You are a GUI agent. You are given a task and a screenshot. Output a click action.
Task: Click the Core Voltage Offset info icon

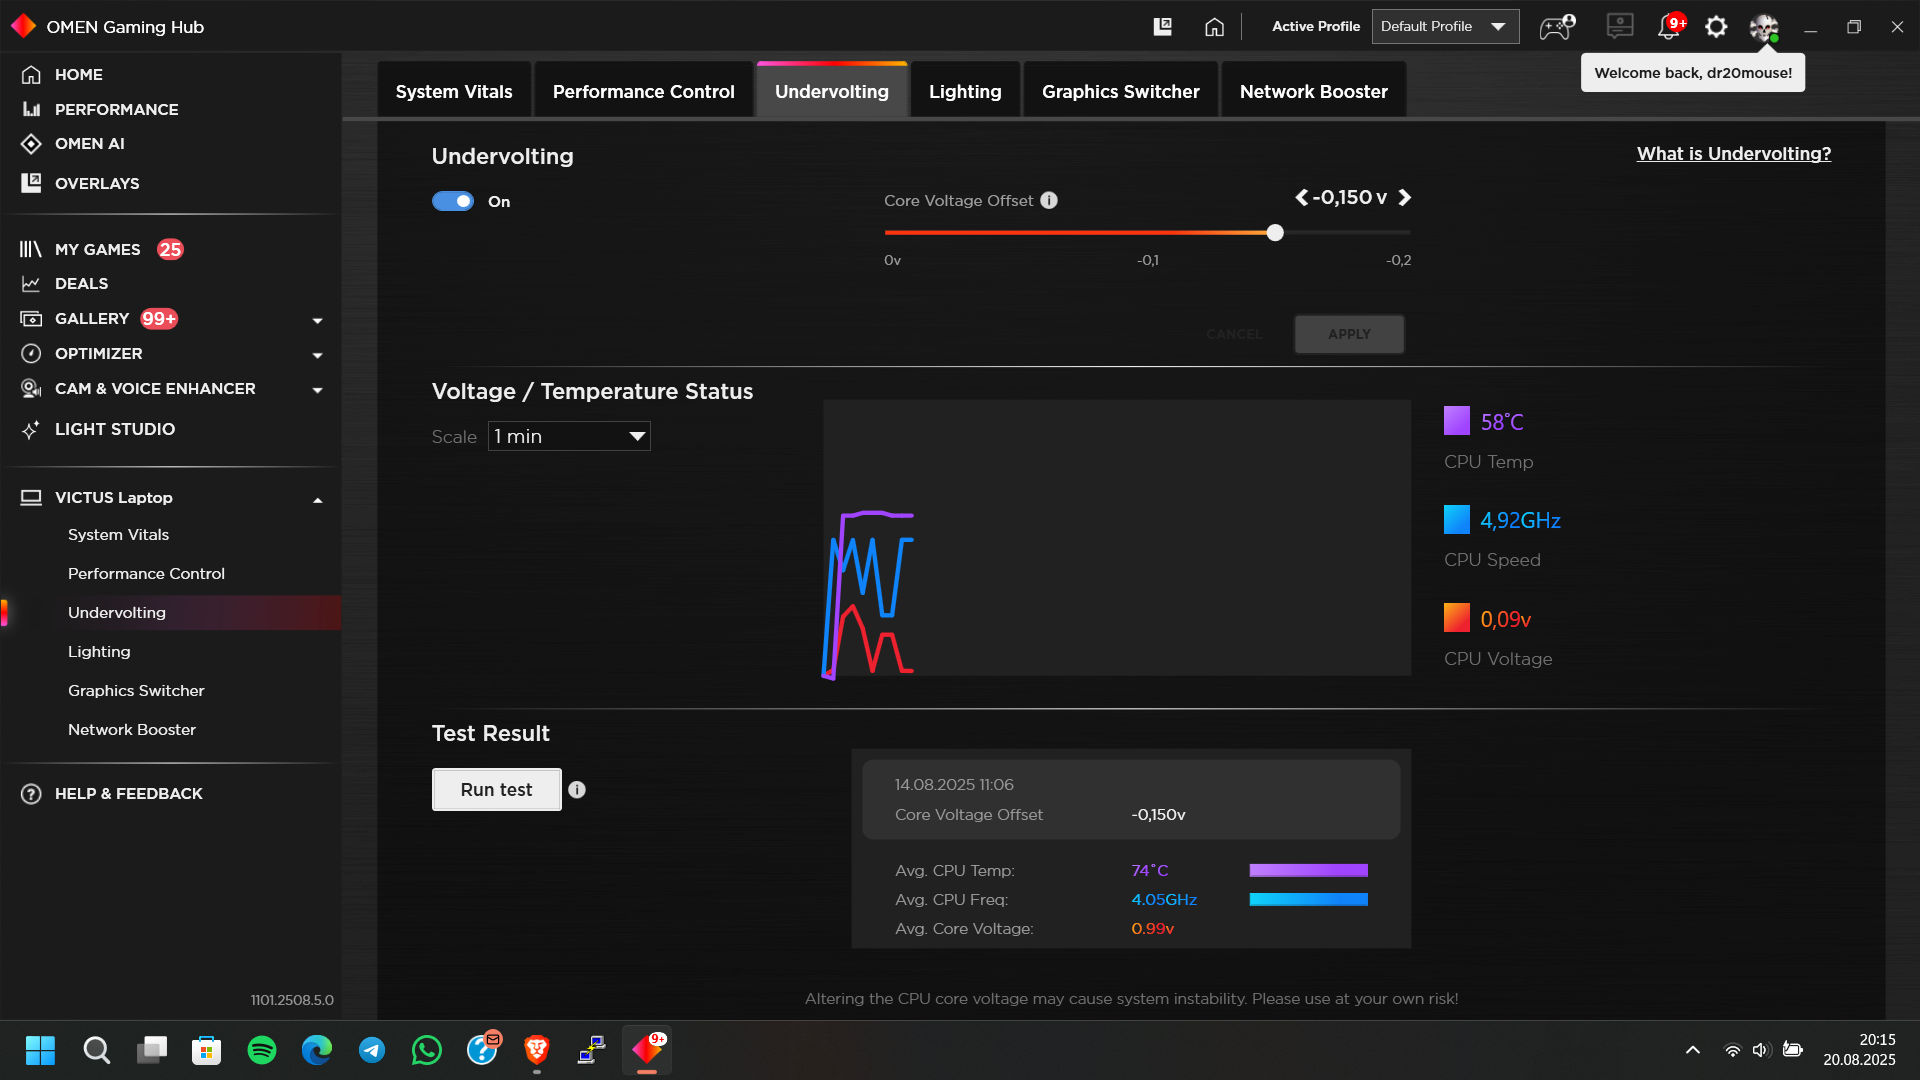point(1049,200)
